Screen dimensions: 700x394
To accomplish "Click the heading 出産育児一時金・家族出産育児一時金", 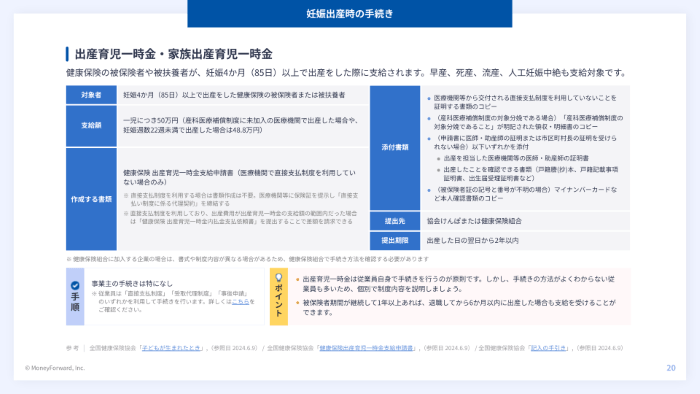I will pos(174,54).
